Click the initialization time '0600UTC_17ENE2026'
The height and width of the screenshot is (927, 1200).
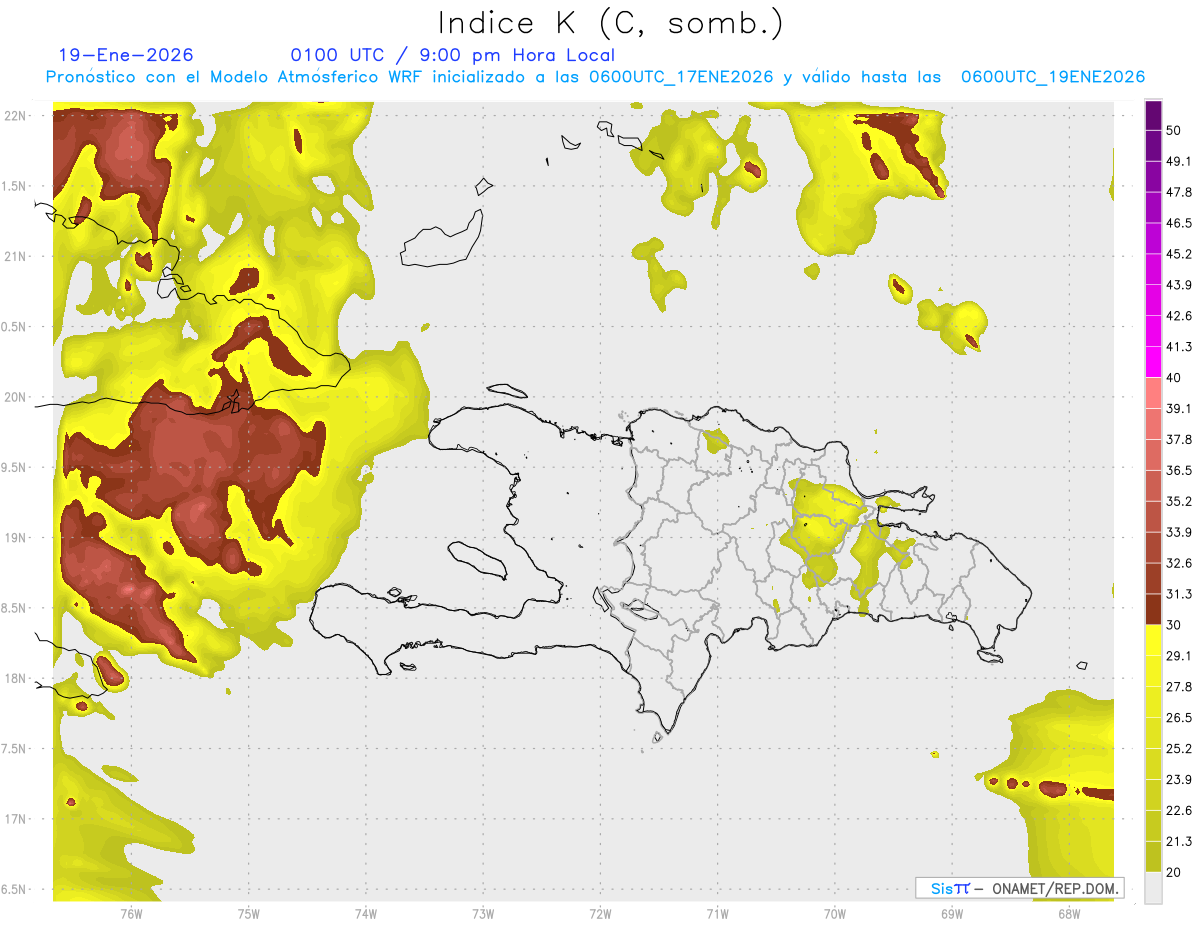click(681, 77)
